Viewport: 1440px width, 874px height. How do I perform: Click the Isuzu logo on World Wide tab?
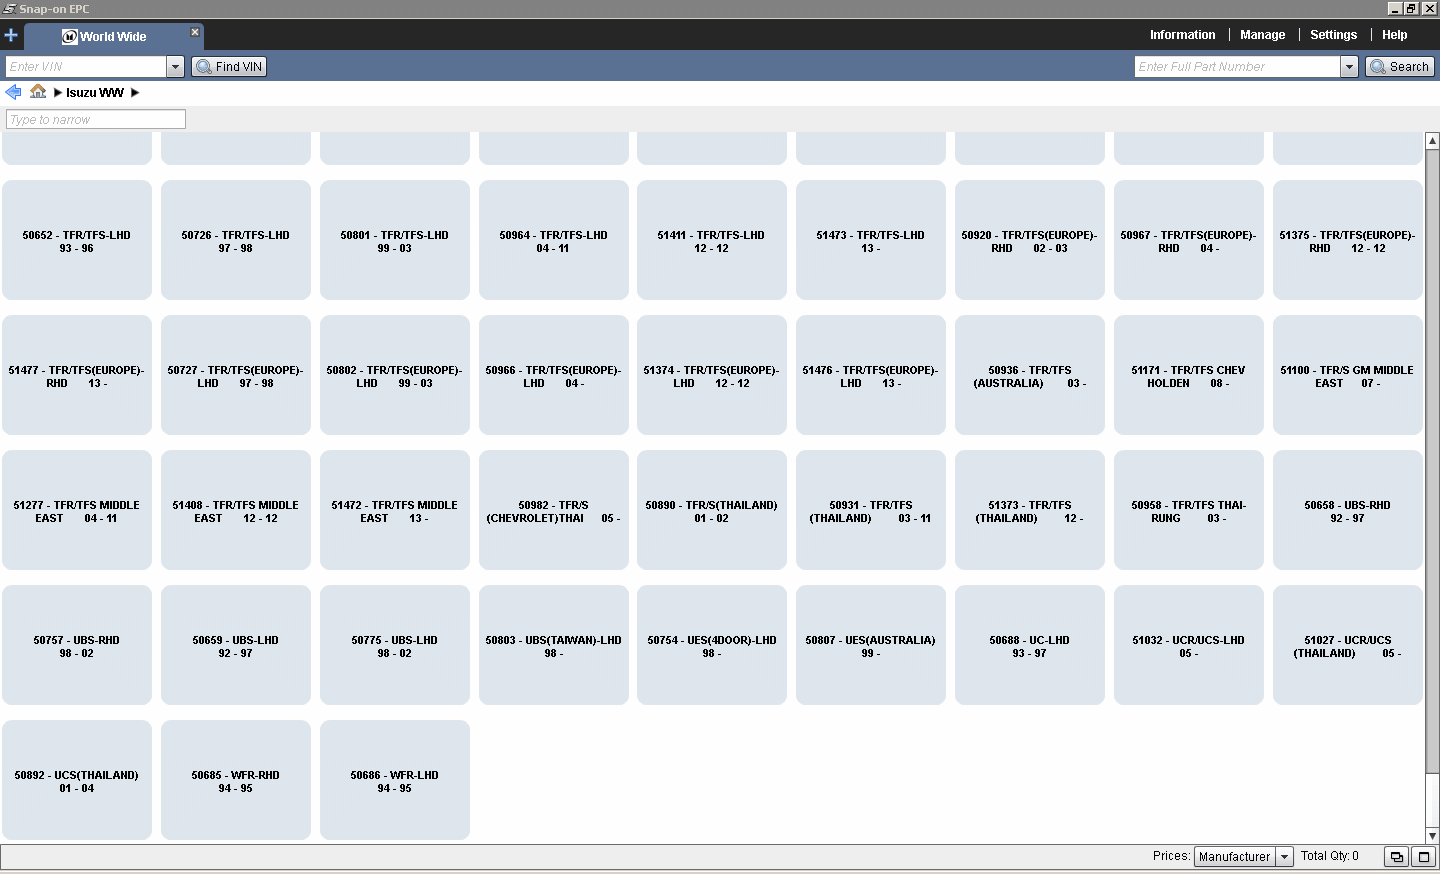(69, 37)
